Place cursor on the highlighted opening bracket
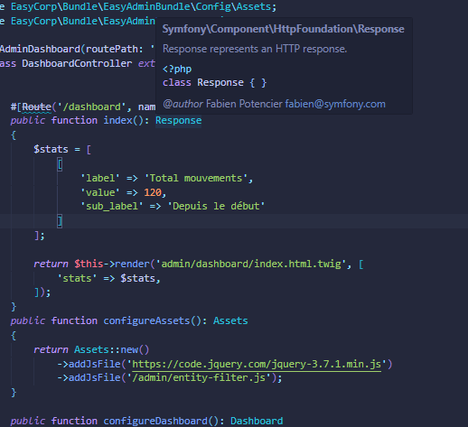 (60, 164)
